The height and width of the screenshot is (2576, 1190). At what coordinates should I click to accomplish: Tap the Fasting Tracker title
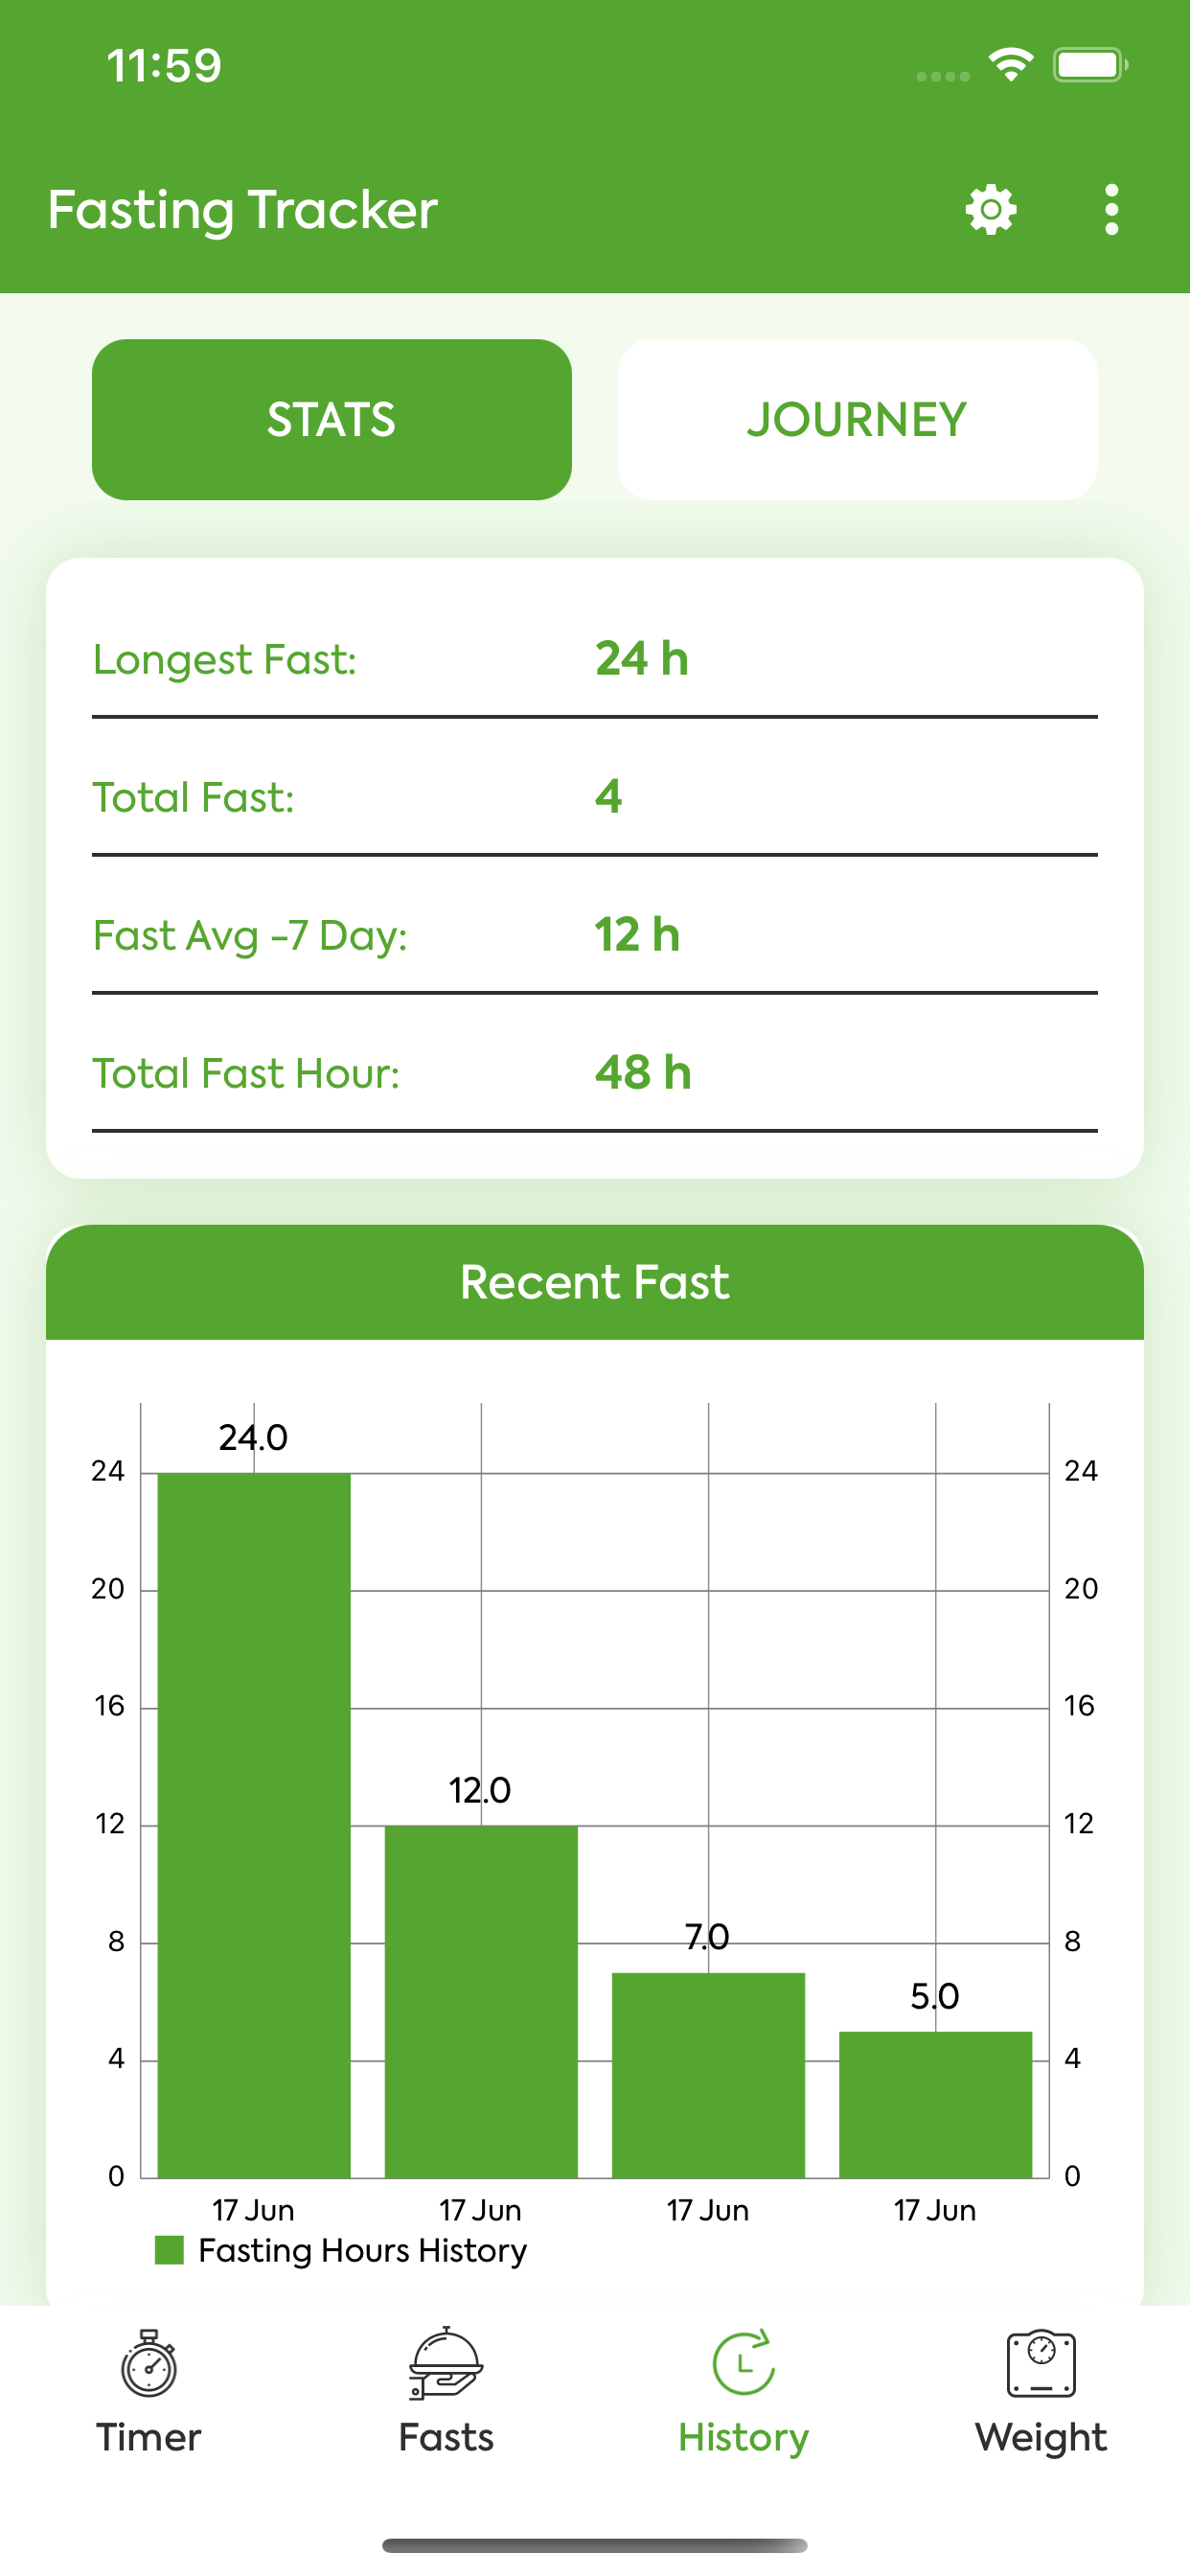pos(243,210)
